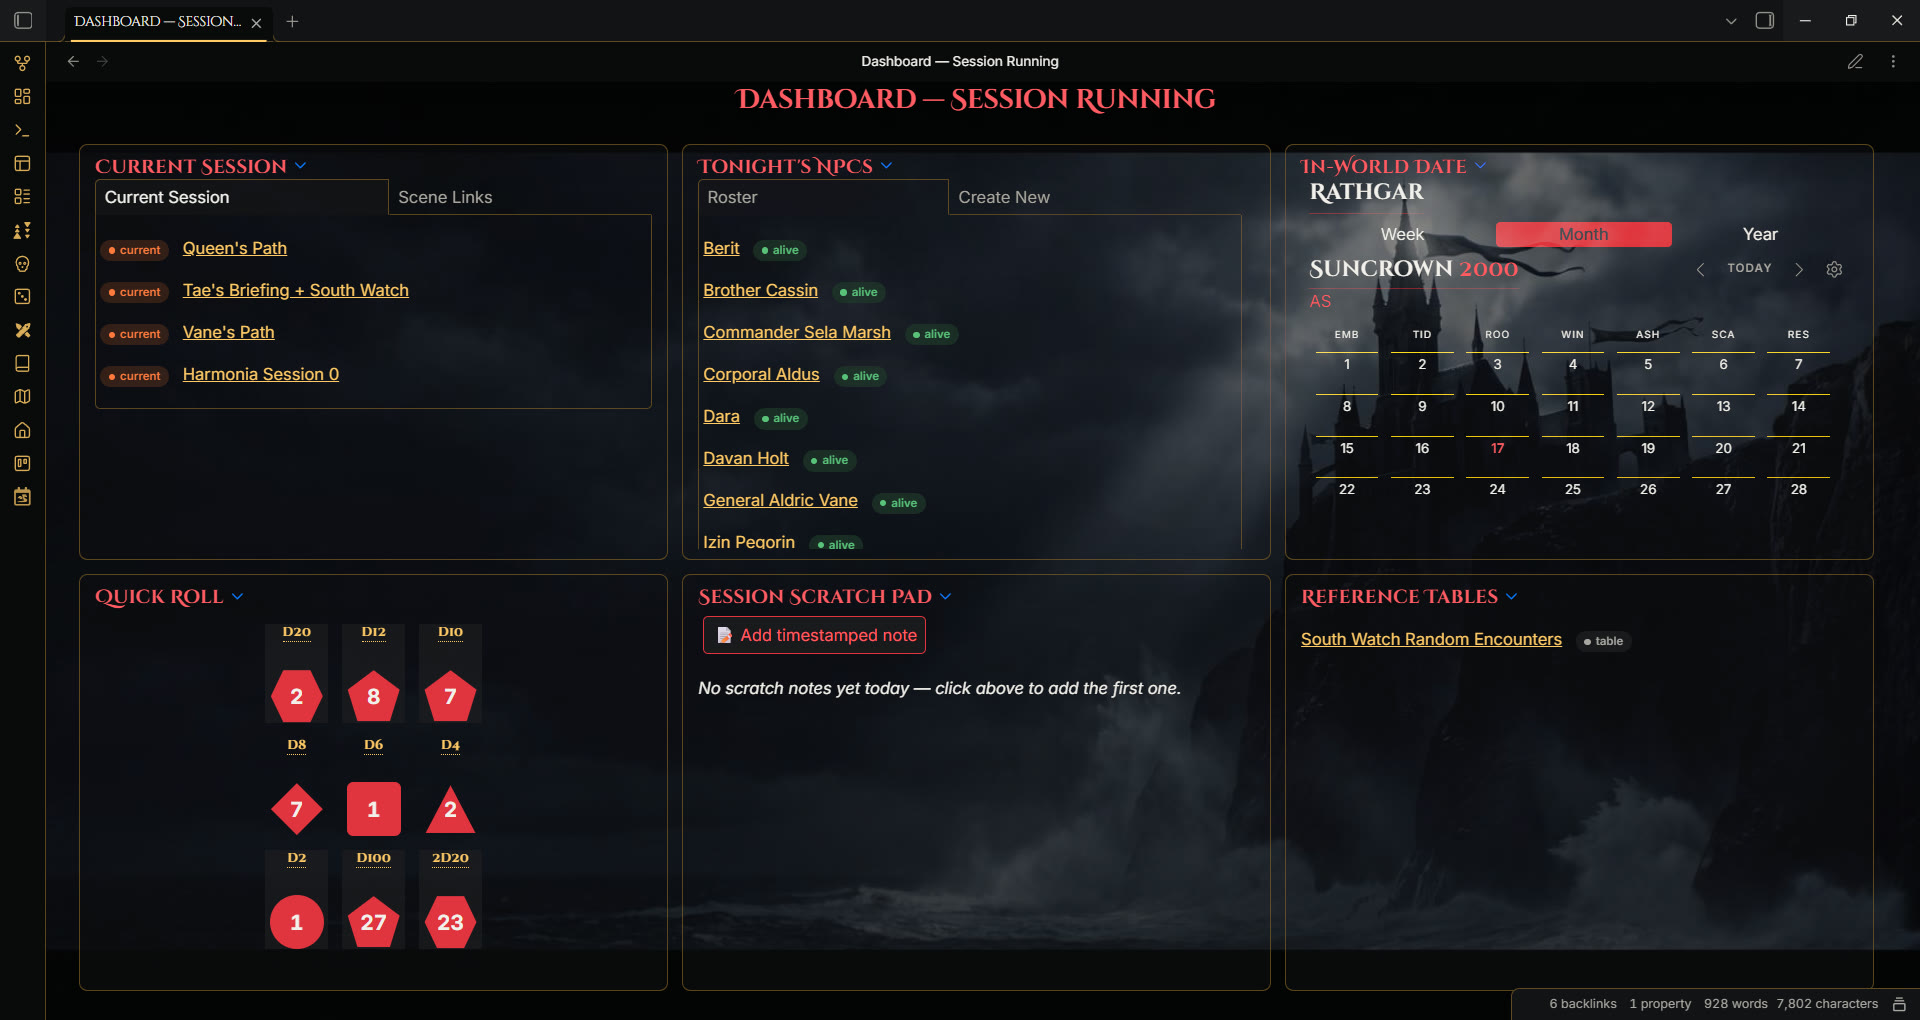1920x1020 pixels.
Task: Switch calendar to Week view
Action: [x=1402, y=234]
